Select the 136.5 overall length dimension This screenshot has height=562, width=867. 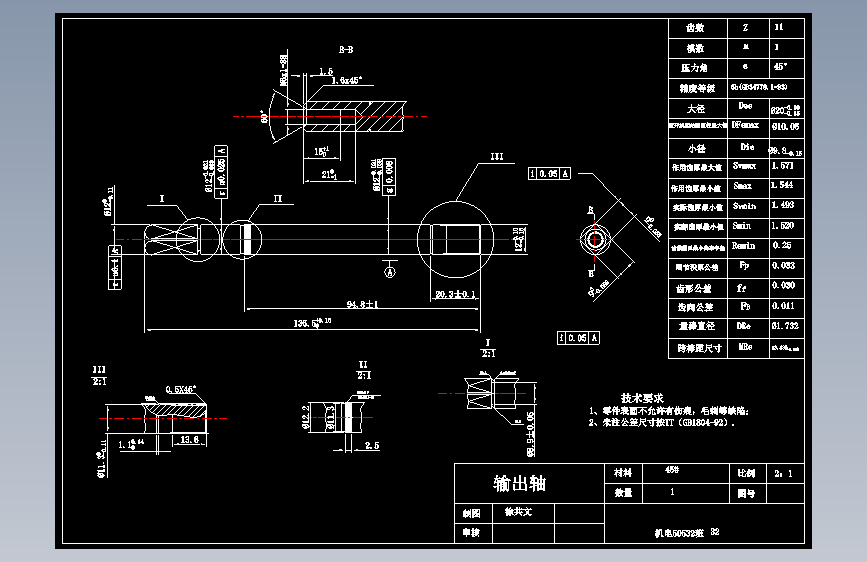tap(312, 322)
